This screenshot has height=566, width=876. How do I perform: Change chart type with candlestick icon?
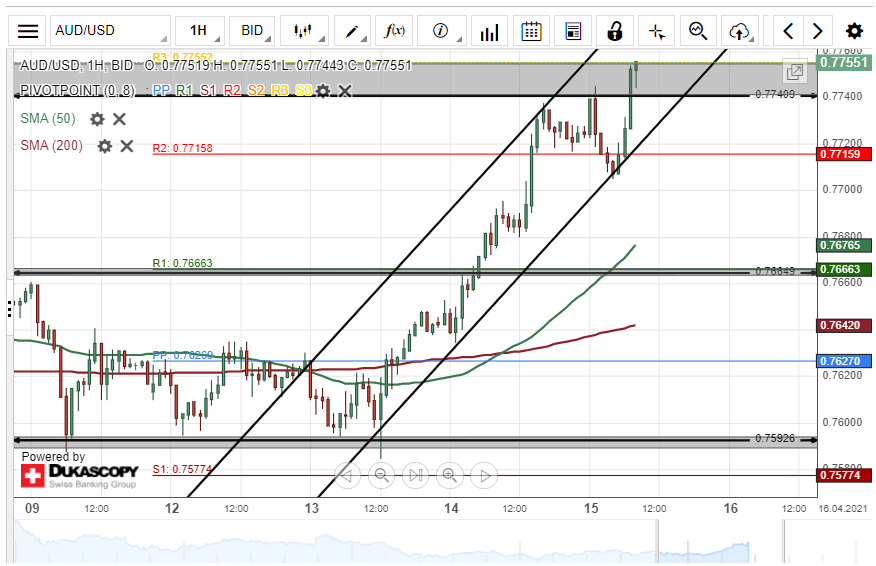(x=304, y=31)
